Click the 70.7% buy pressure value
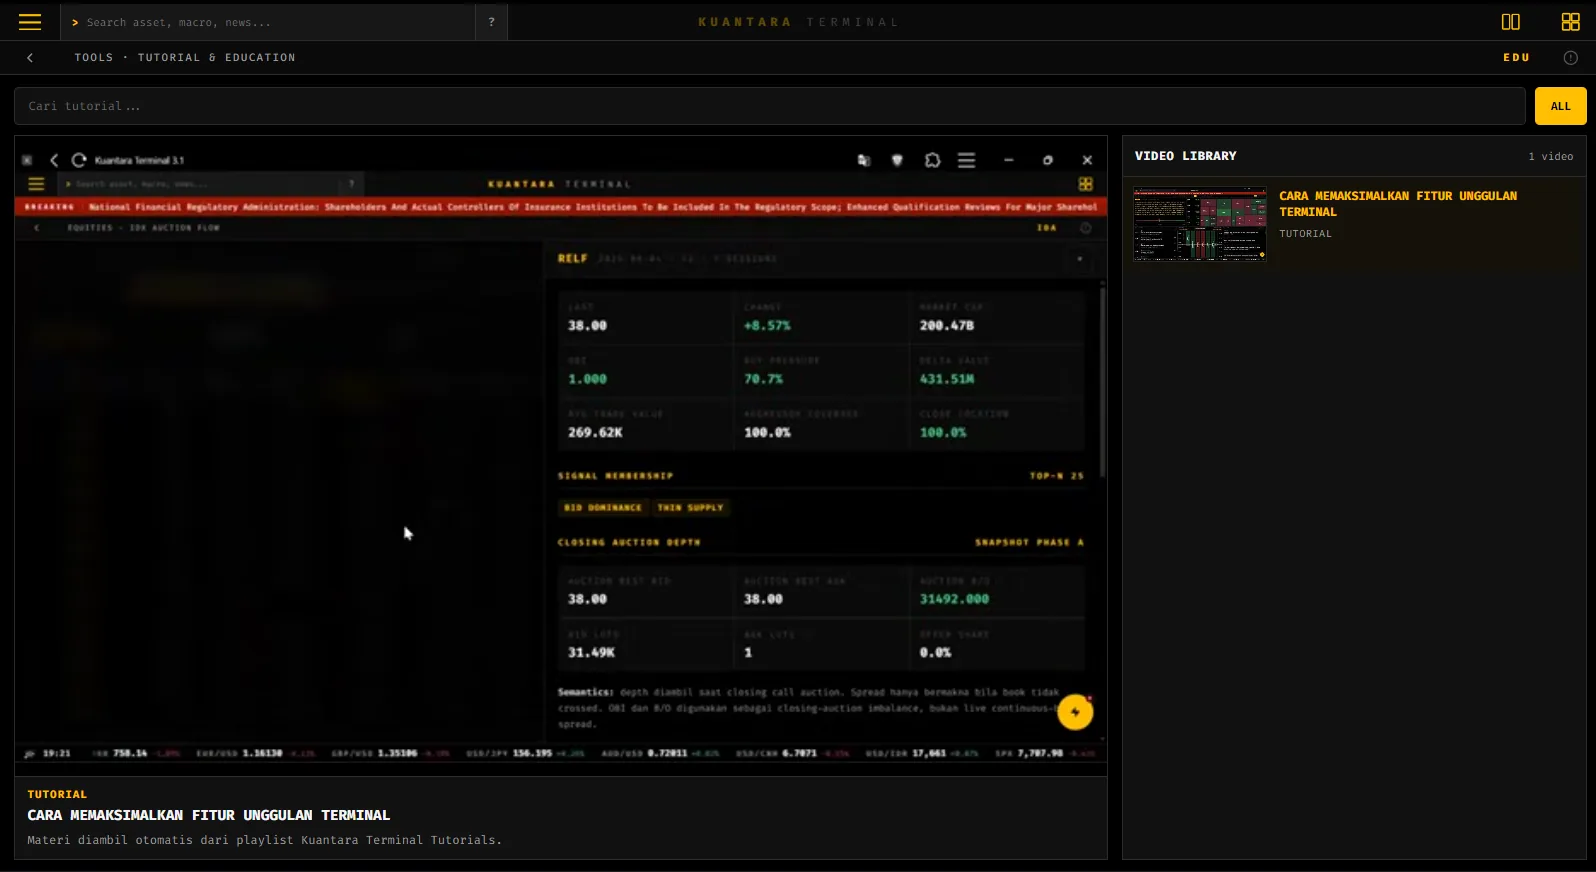Image resolution: width=1596 pixels, height=872 pixels. click(x=763, y=379)
